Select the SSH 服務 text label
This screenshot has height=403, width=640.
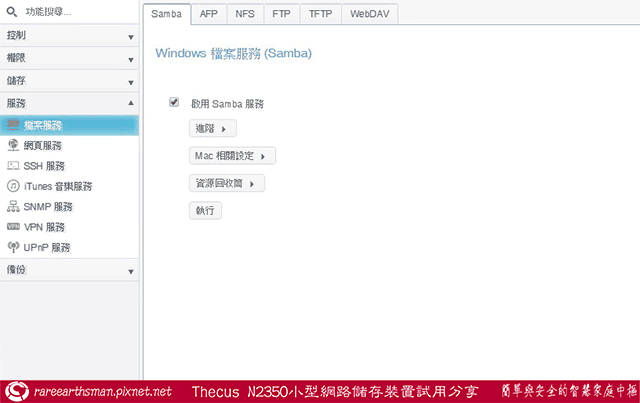coord(44,166)
